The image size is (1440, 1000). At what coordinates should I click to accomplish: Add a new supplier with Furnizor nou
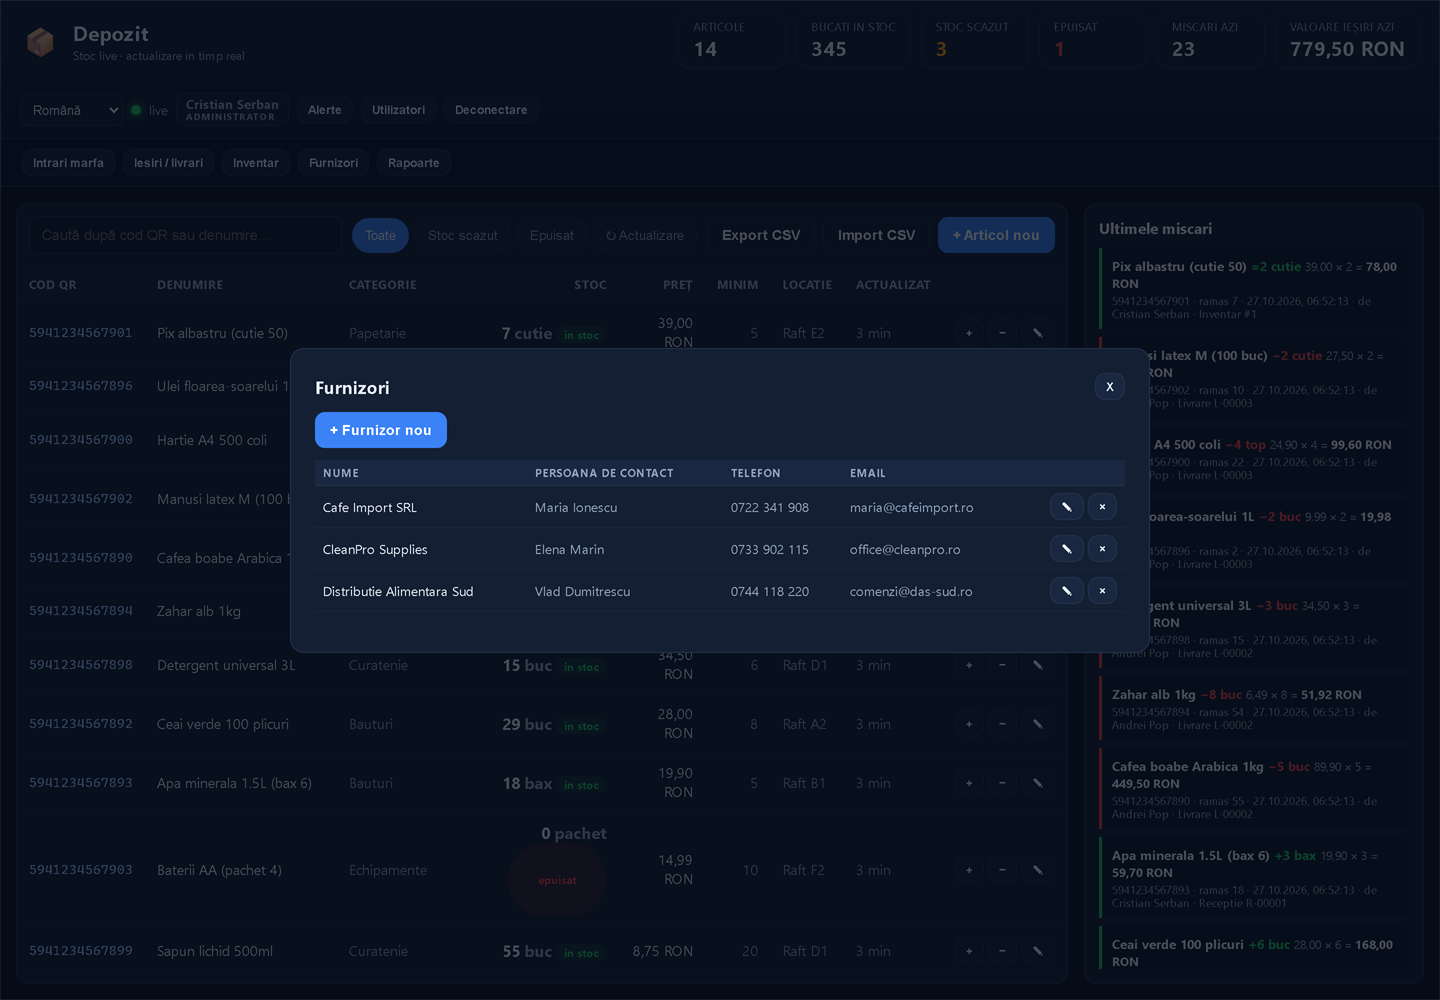[x=381, y=430]
